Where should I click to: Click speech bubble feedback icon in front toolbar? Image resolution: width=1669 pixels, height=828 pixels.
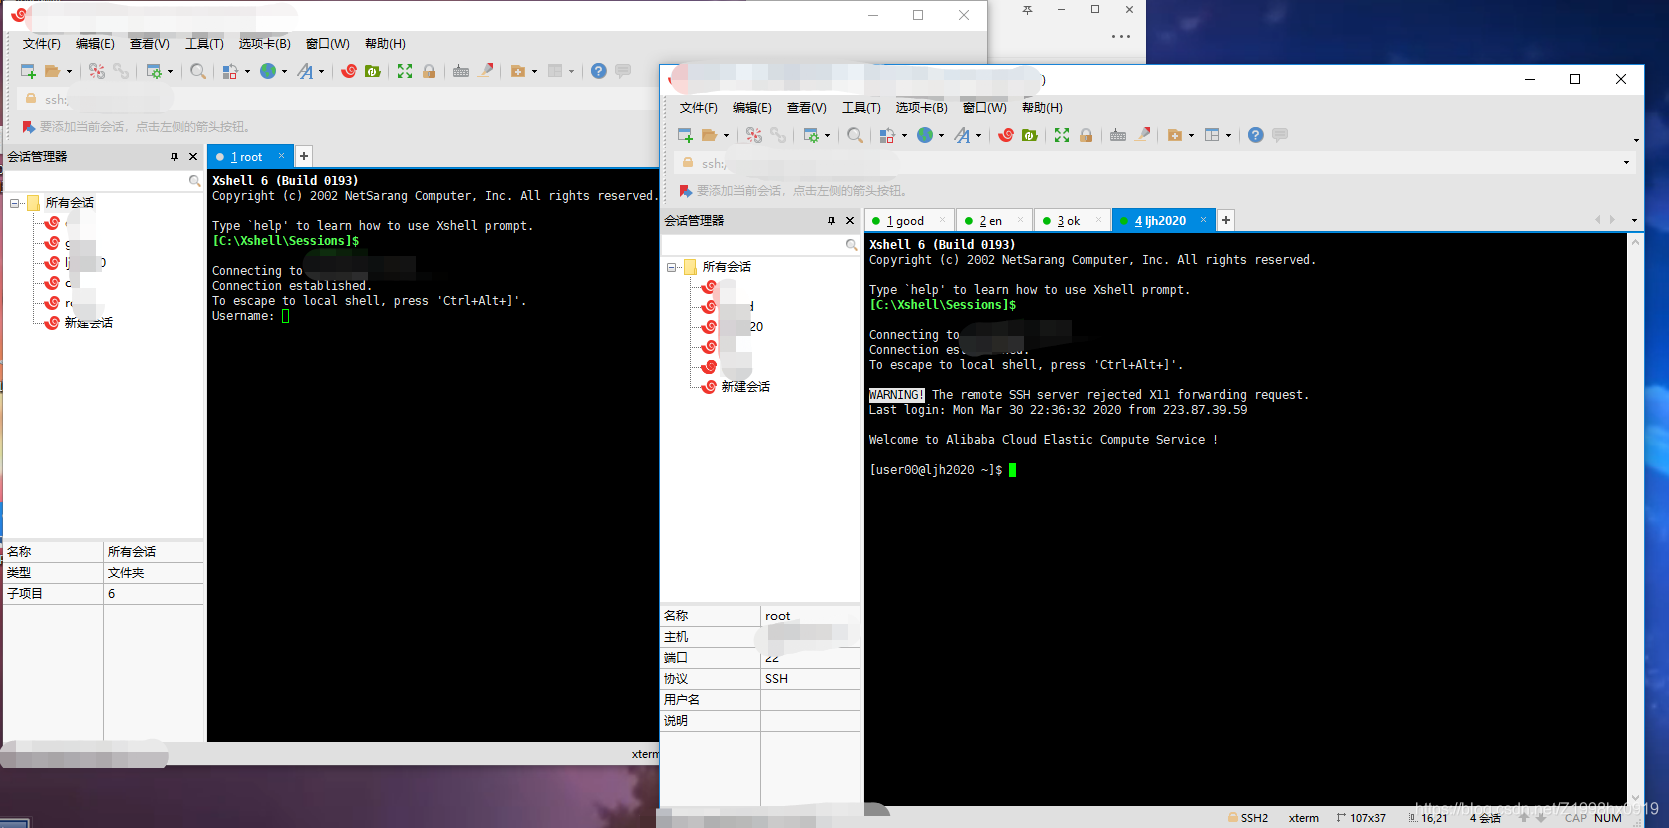click(1280, 134)
